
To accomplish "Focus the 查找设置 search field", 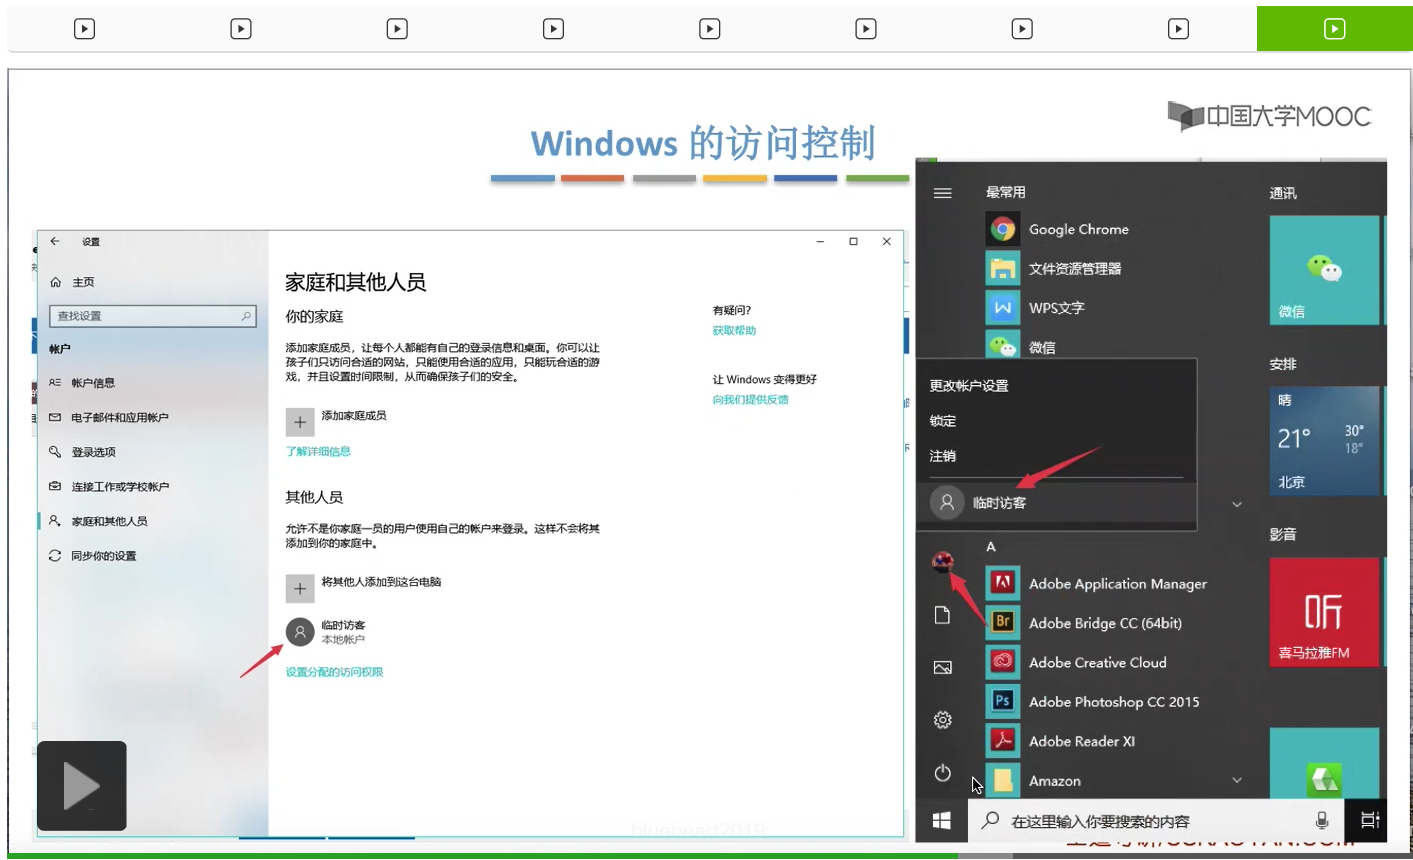I will pyautogui.click(x=153, y=316).
